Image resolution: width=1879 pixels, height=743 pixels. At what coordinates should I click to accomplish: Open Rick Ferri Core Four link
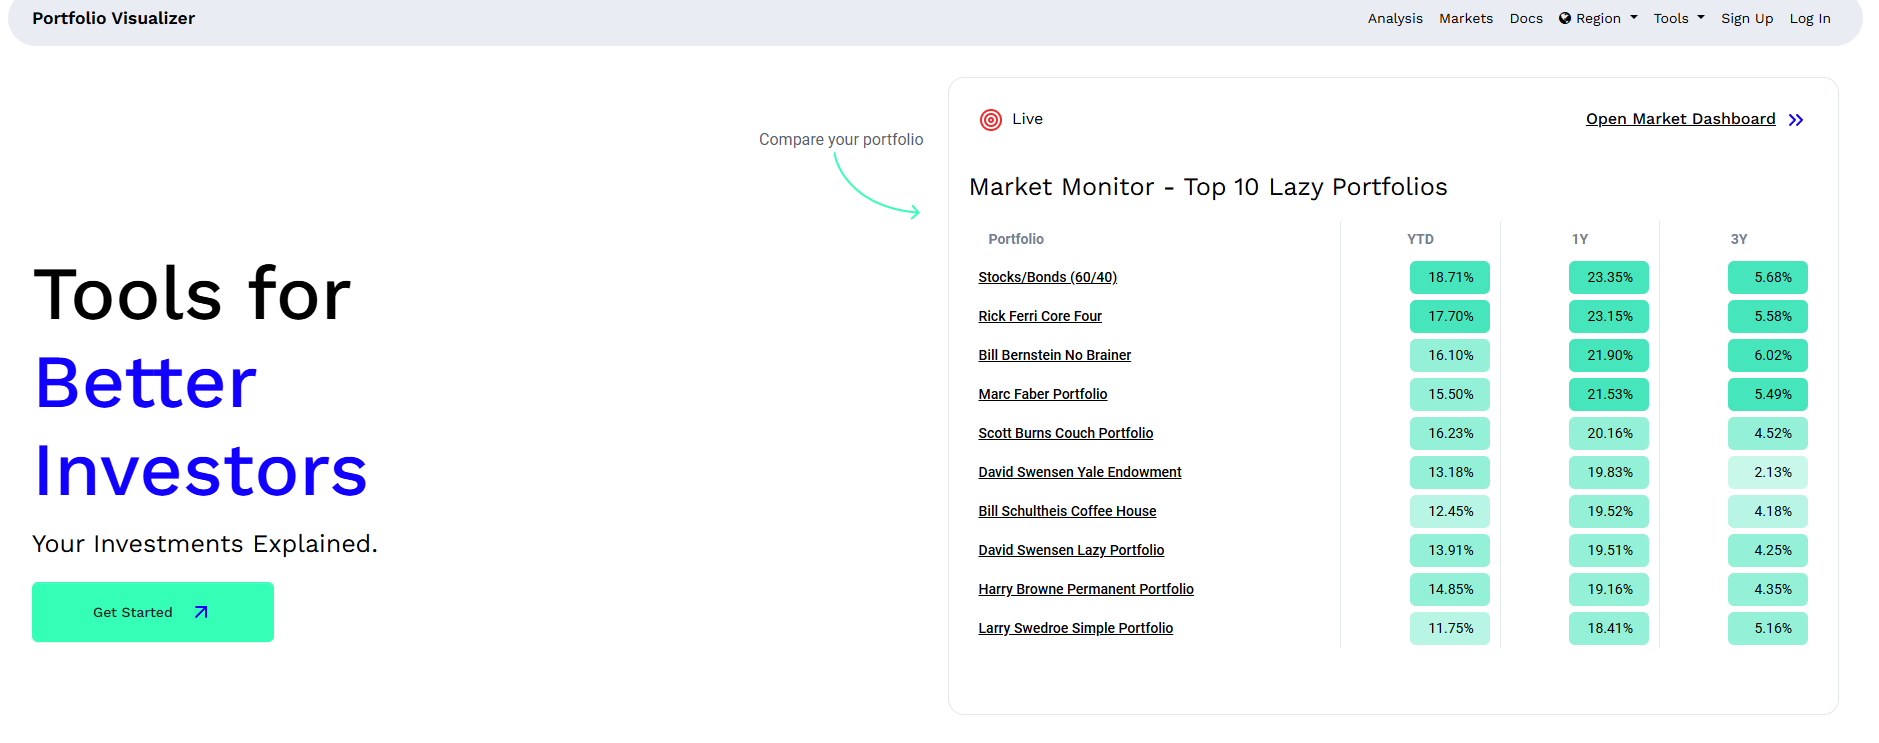coord(1040,316)
